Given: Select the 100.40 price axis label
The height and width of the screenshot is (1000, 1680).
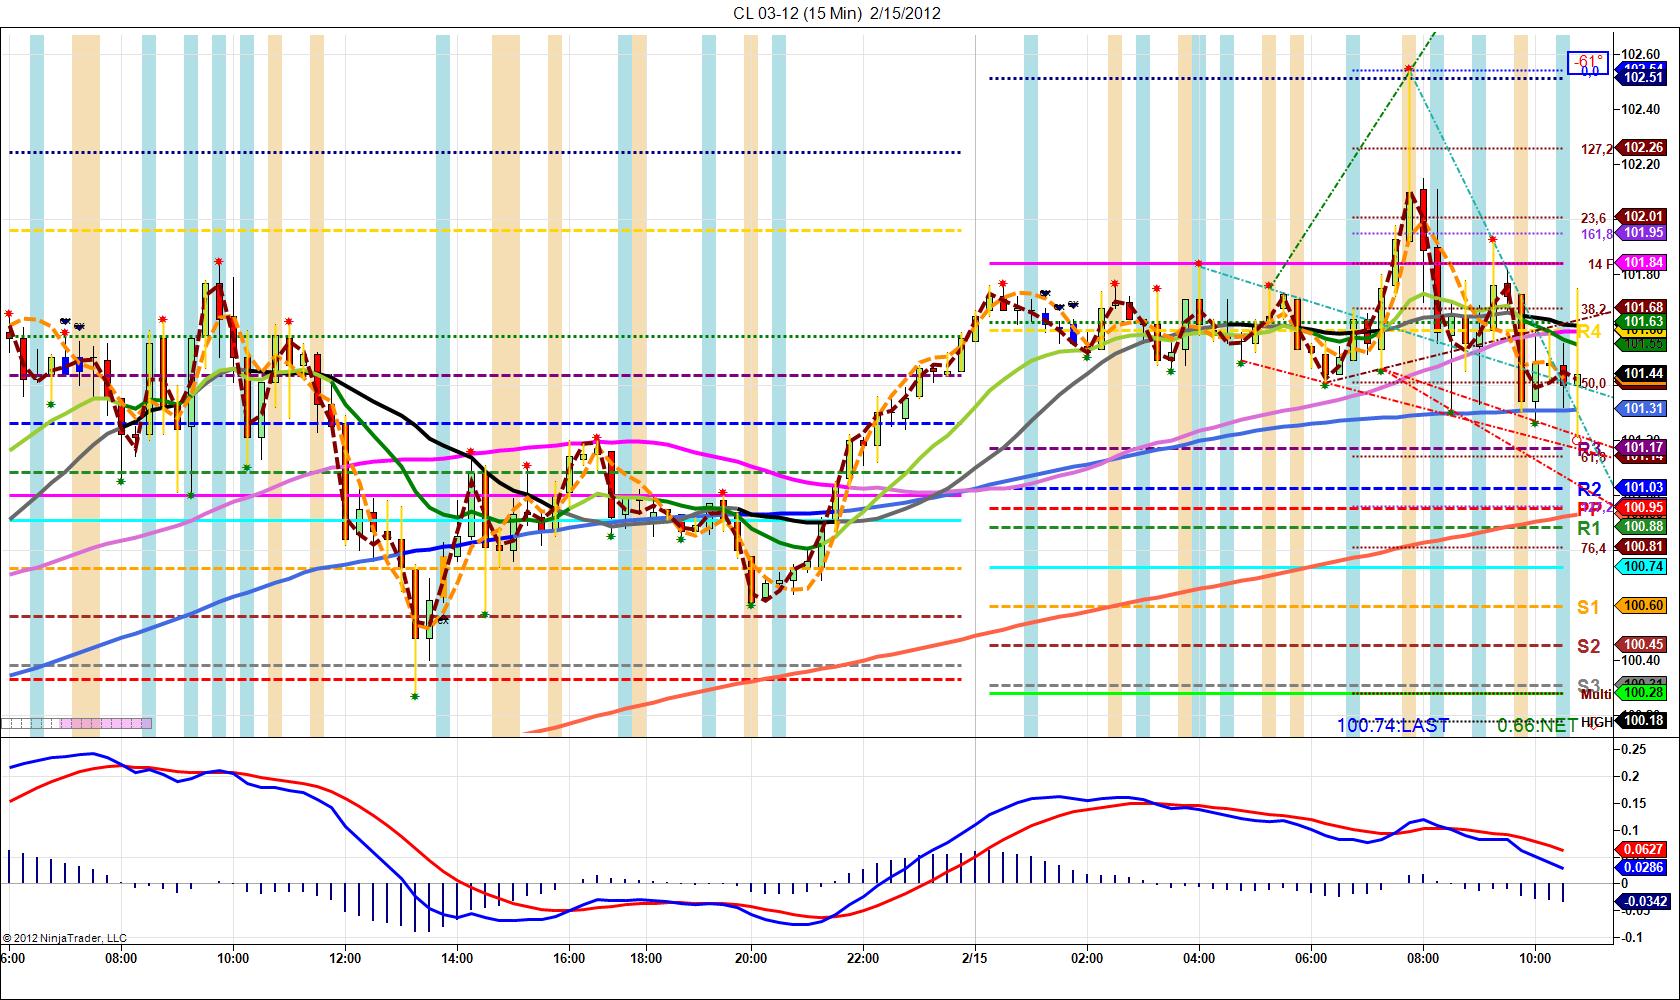Looking at the screenshot, I should 1640,660.
